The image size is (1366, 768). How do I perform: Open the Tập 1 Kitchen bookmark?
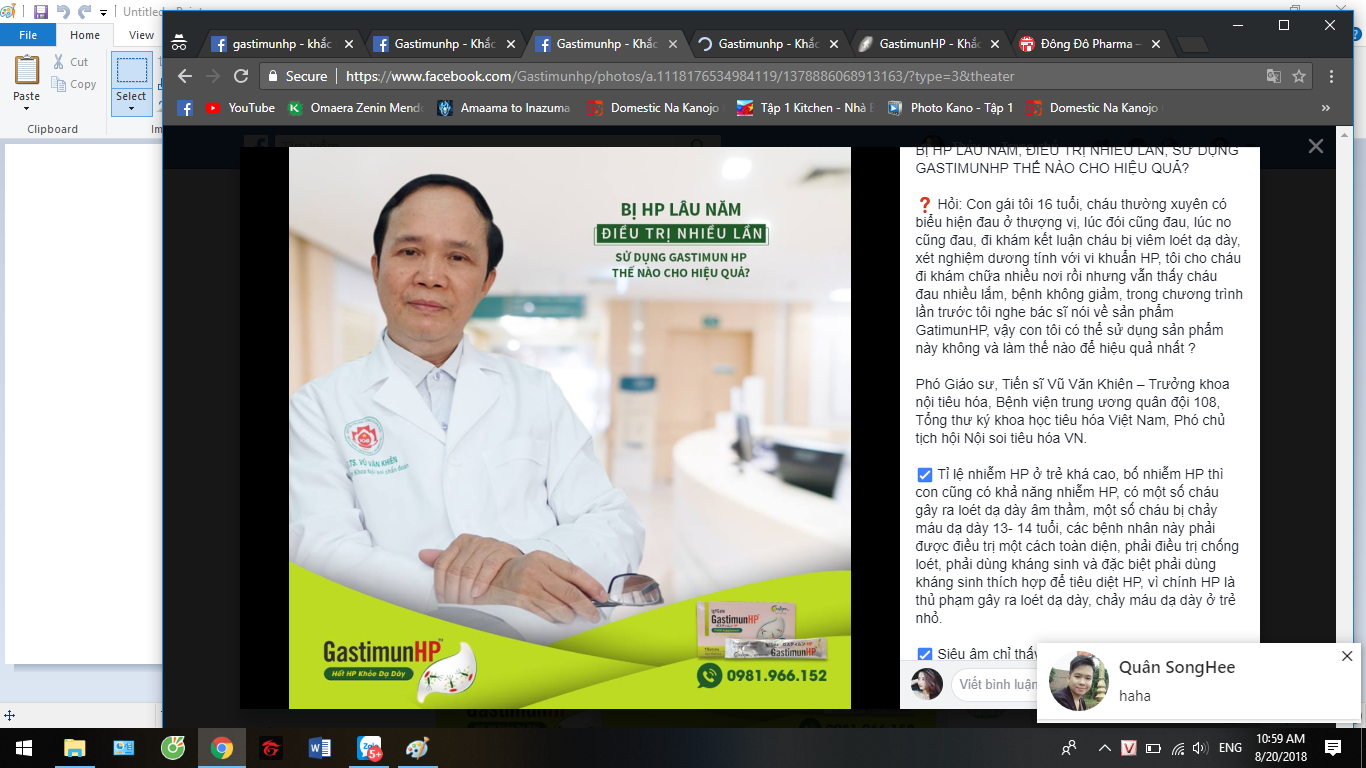806,108
